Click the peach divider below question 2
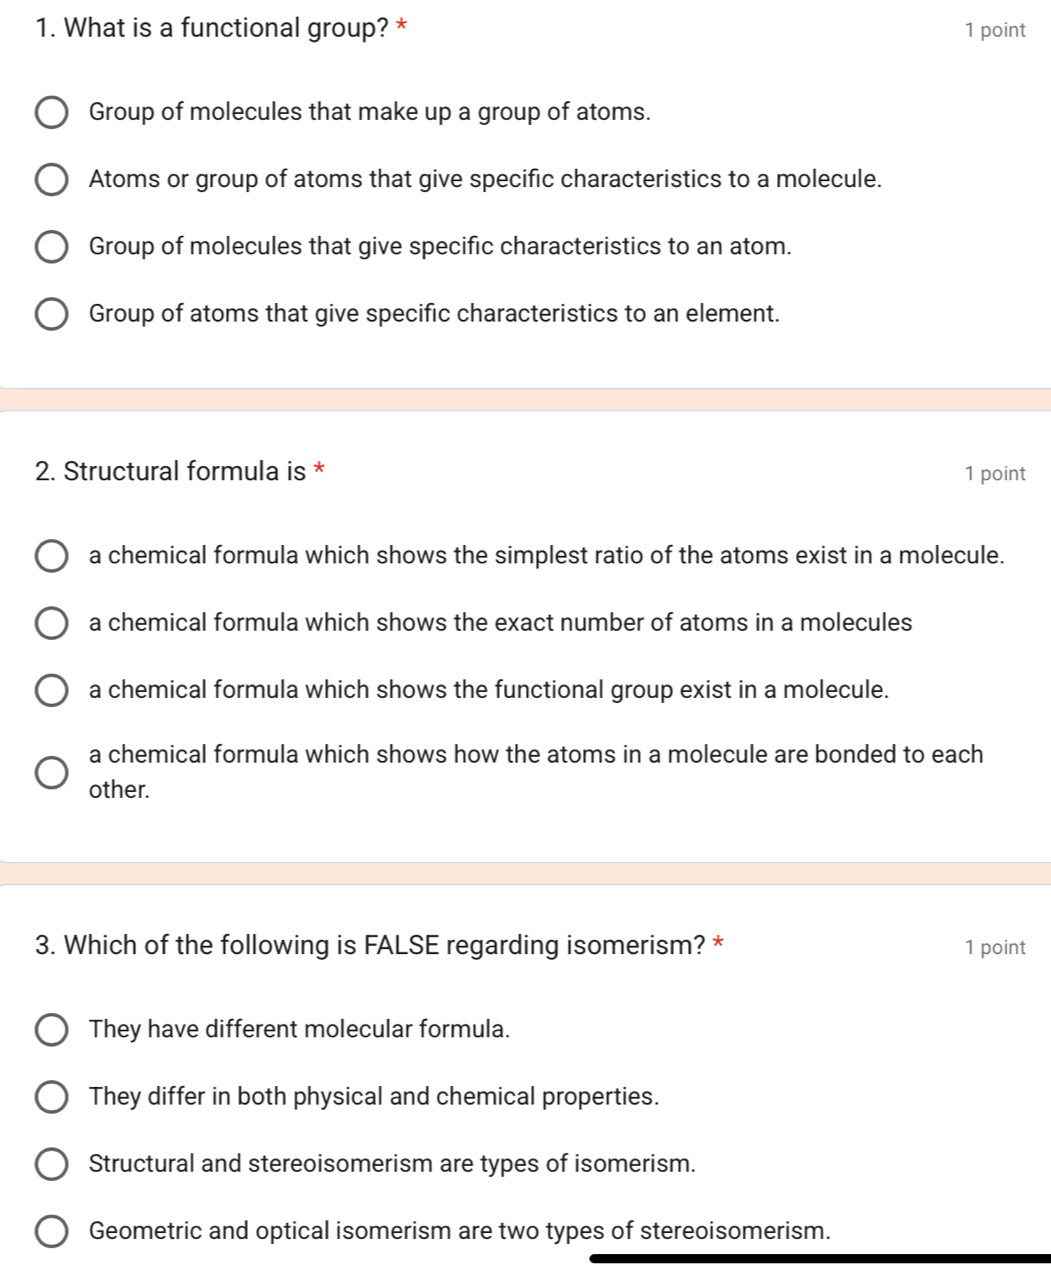 point(525,873)
